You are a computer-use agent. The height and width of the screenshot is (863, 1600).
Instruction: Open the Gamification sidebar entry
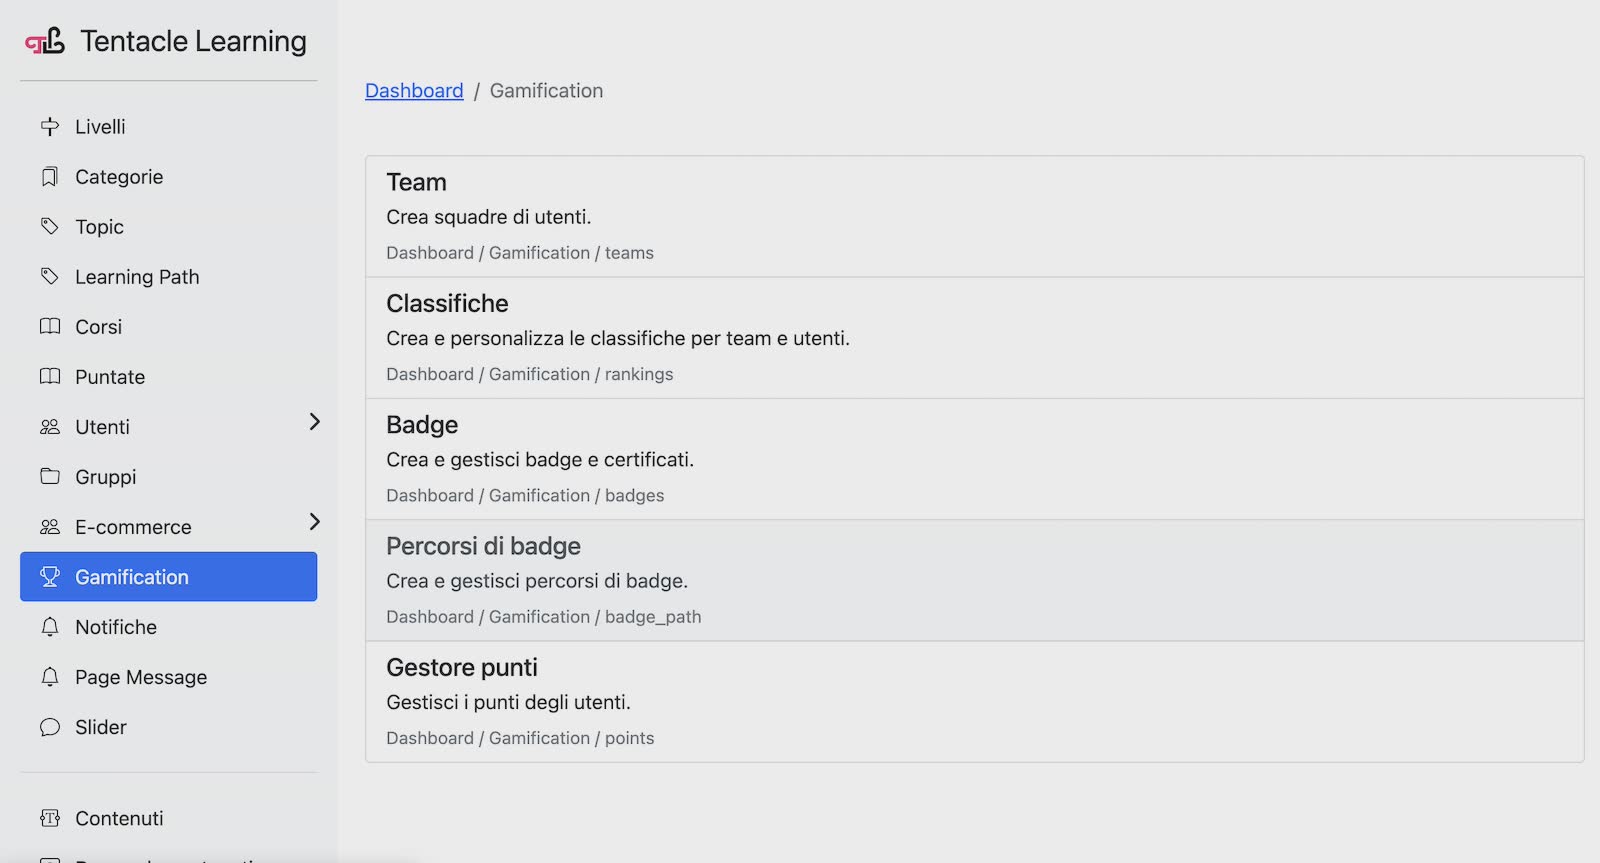(131, 576)
